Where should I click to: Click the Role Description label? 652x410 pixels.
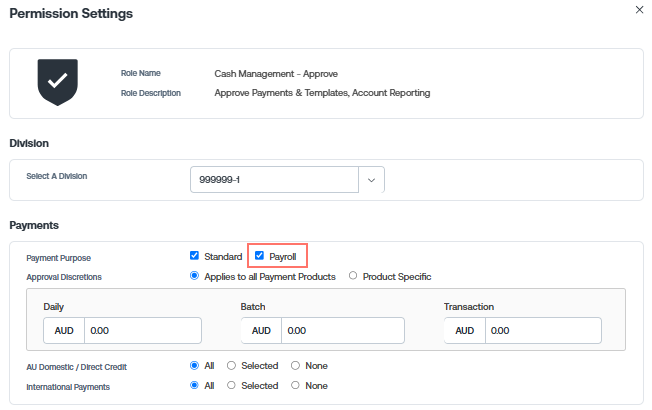pos(151,93)
